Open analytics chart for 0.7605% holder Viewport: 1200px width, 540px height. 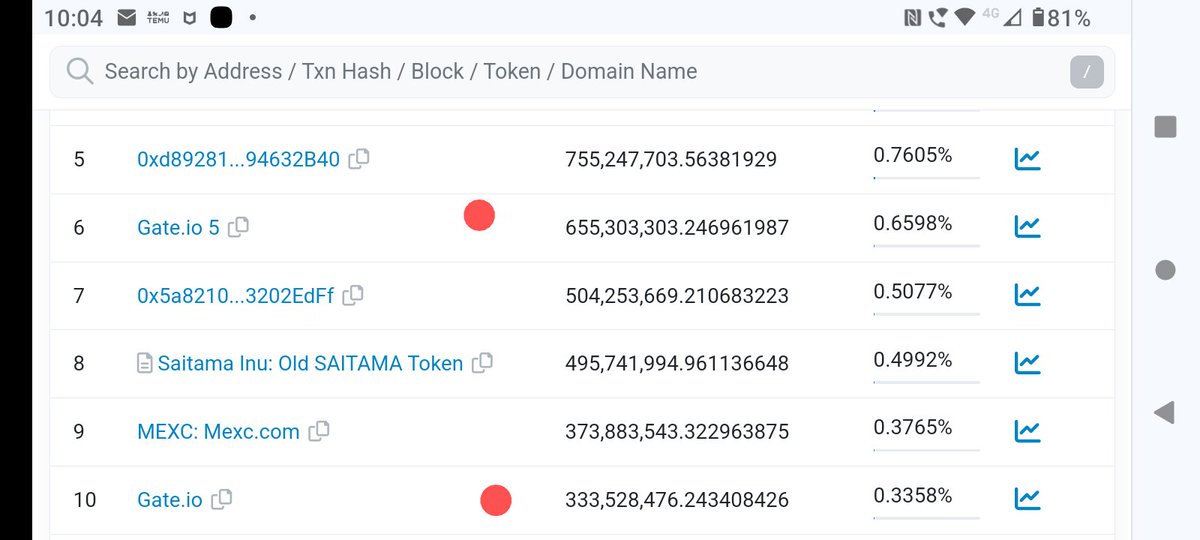[x=1028, y=159]
